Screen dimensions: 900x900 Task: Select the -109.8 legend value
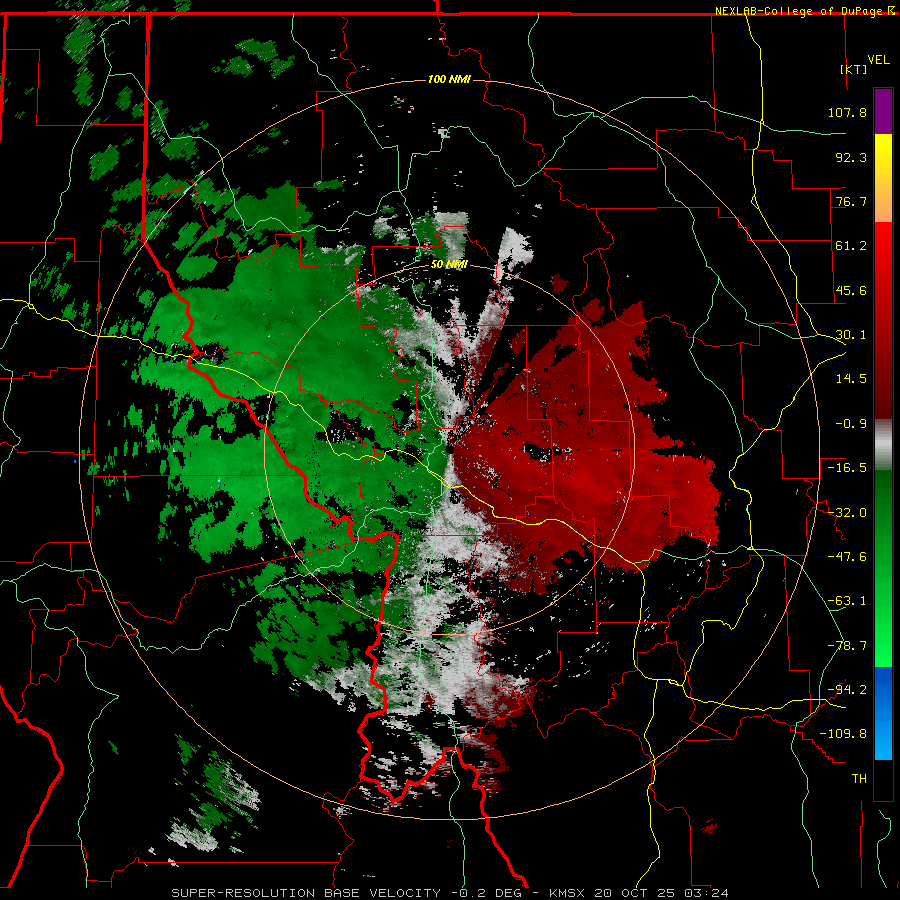843,734
